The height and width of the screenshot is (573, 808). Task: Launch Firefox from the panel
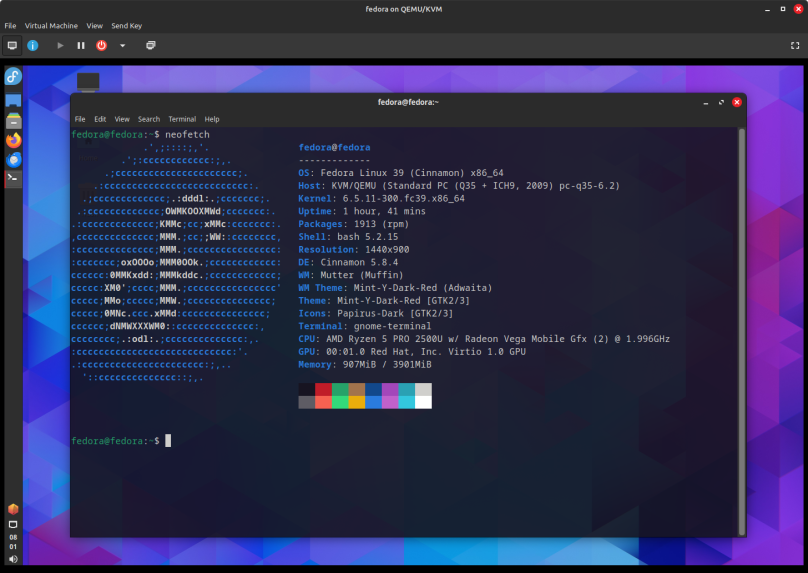(x=13, y=140)
